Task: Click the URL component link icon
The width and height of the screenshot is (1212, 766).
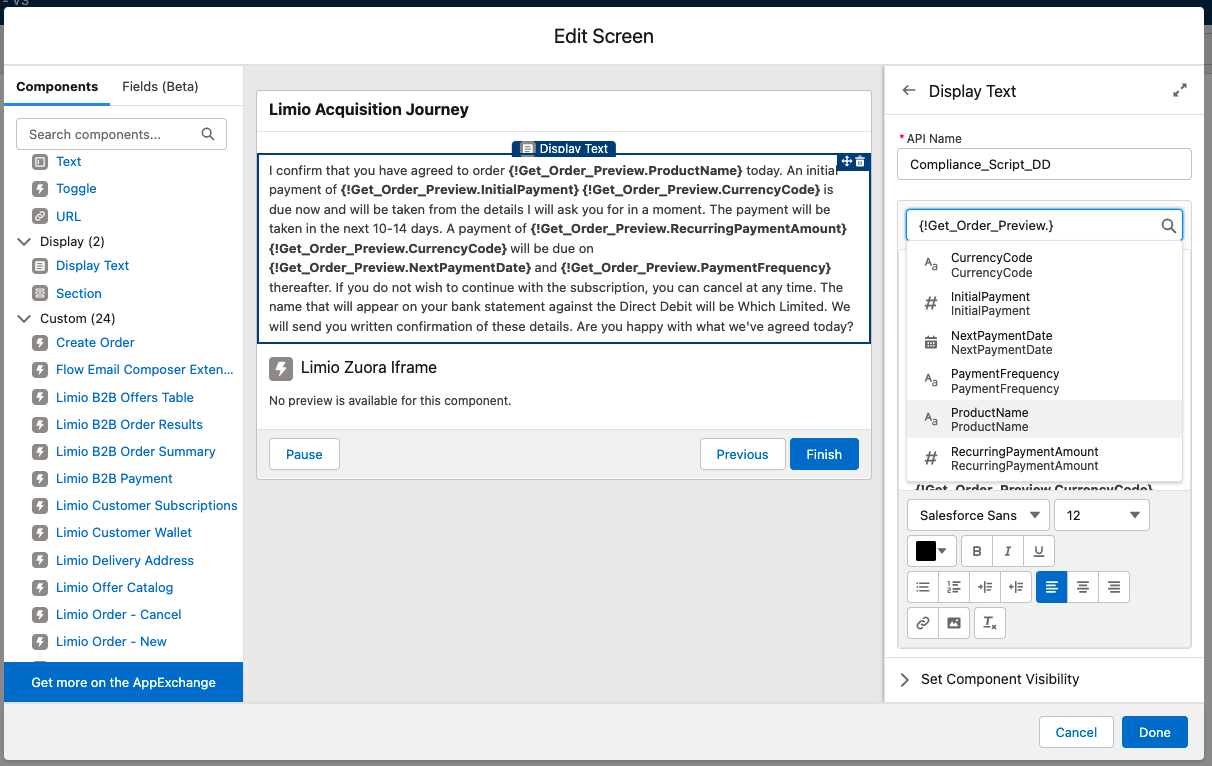Action: pos(40,216)
